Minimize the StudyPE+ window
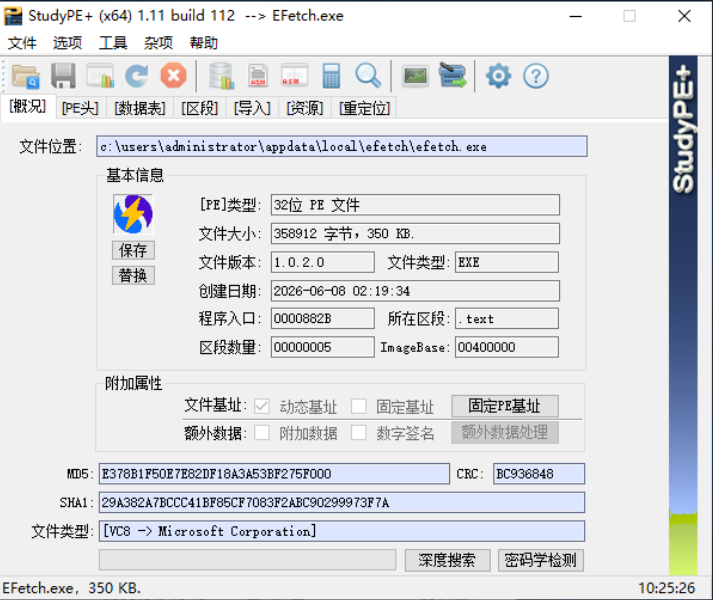 point(576,16)
